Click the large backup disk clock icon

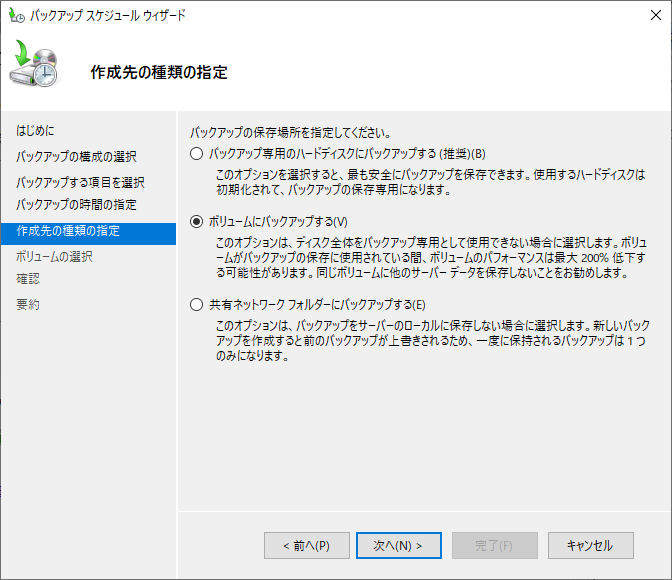coord(38,66)
